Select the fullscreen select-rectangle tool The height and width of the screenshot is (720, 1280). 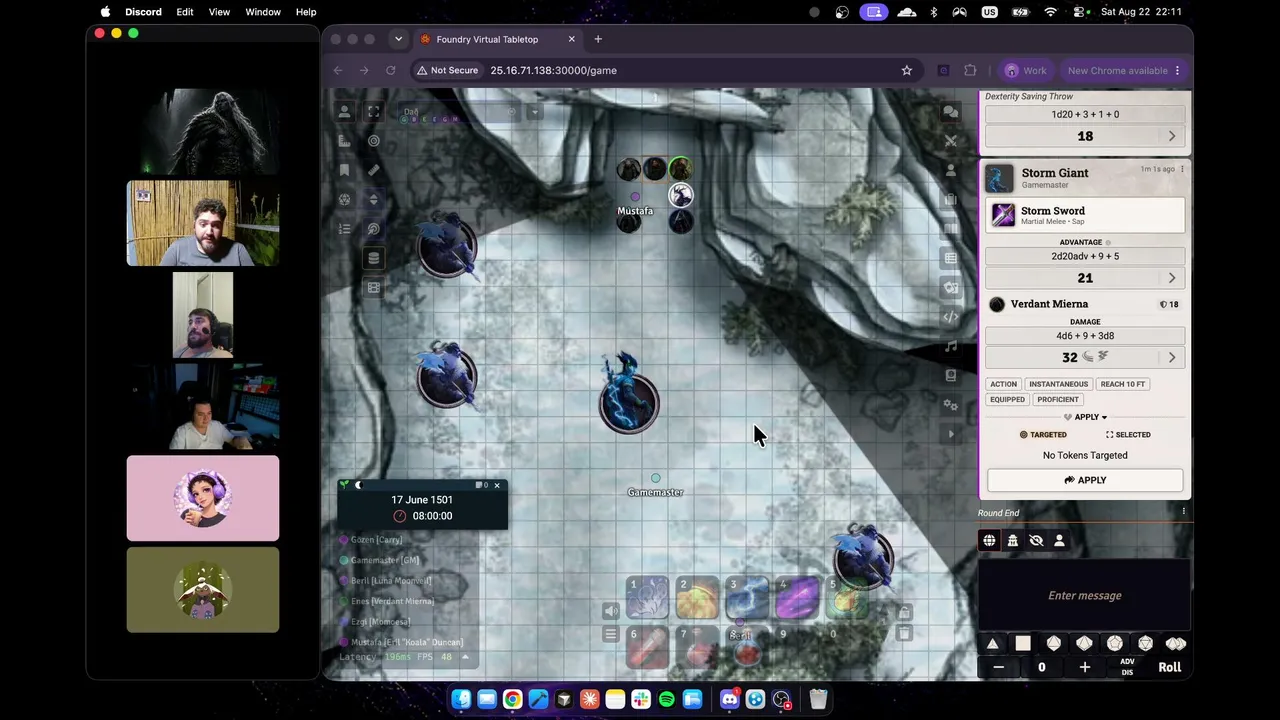(374, 112)
